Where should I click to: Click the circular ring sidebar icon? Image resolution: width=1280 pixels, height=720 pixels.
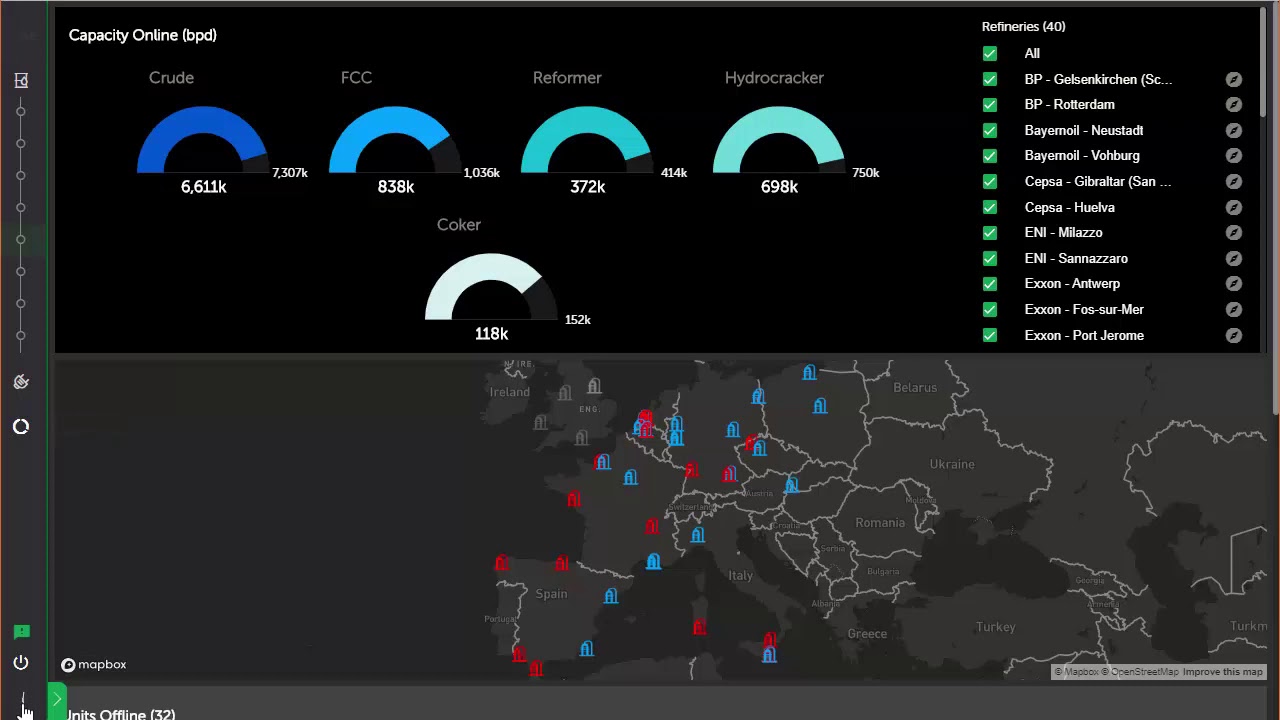pyautogui.click(x=21, y=427)
